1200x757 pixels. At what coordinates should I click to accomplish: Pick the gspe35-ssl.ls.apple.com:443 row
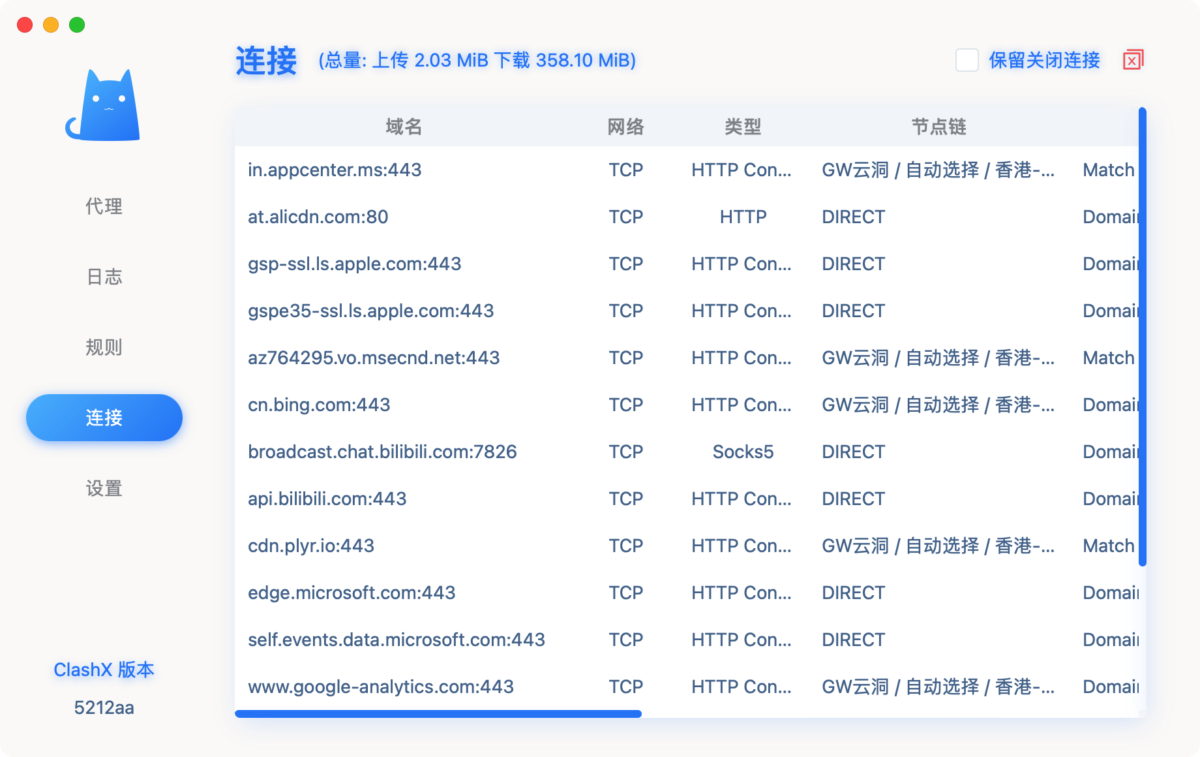pos(687,311)
